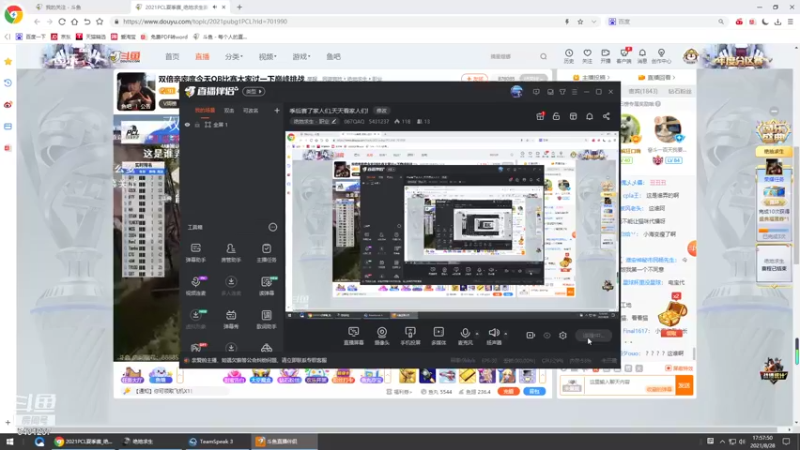Open 主播任务 tool in toolbox
Image resolution: width=800 pixels, height=450 pixels.
point(266,253)
